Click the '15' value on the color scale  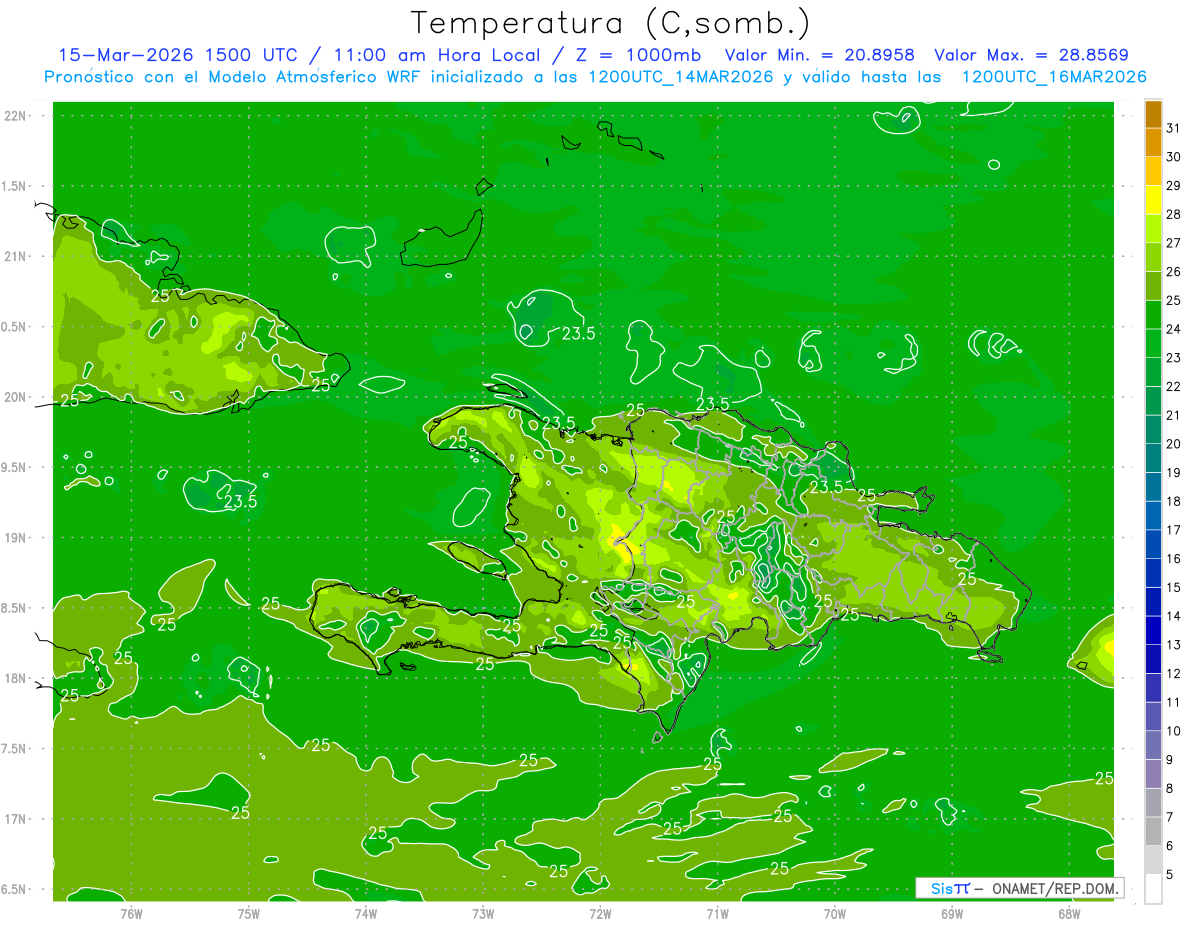coord(1173,587)
